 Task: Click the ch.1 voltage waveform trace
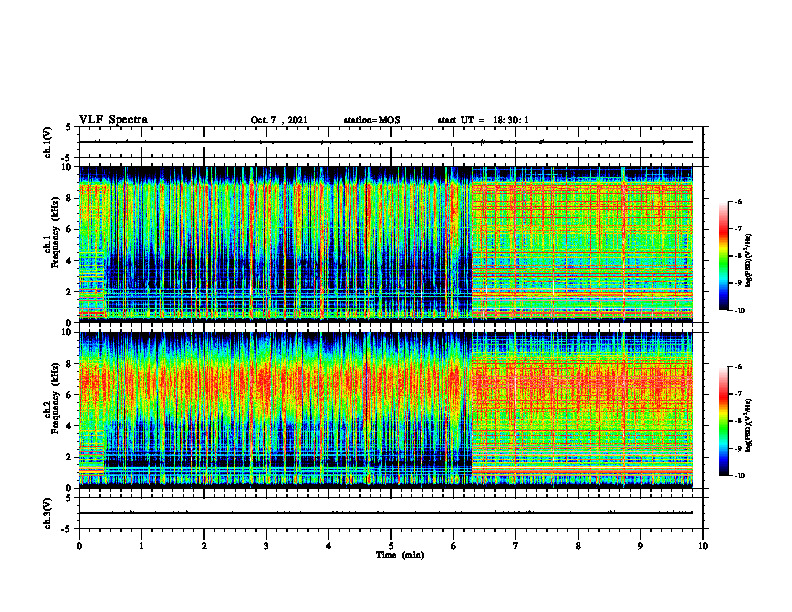click(386, 142)
